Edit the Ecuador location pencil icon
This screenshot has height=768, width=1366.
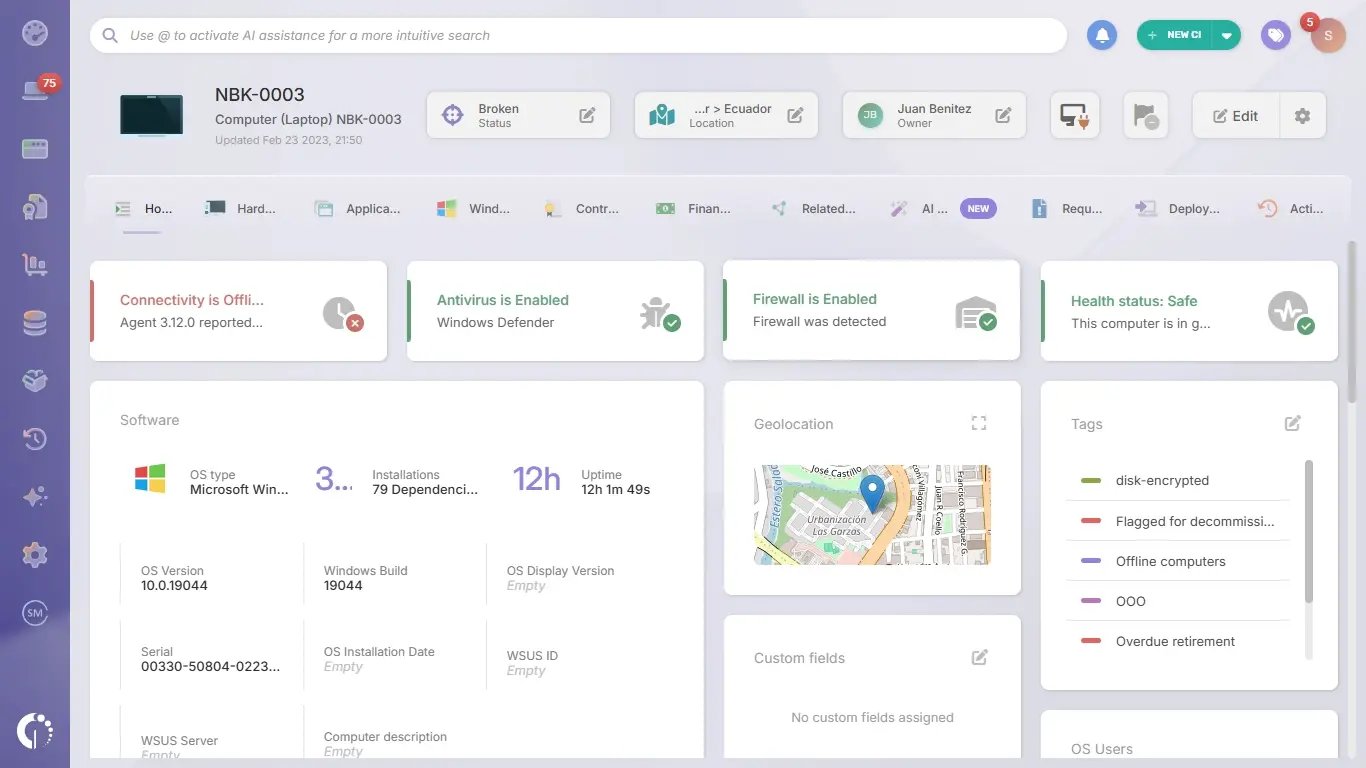[795, 115]
